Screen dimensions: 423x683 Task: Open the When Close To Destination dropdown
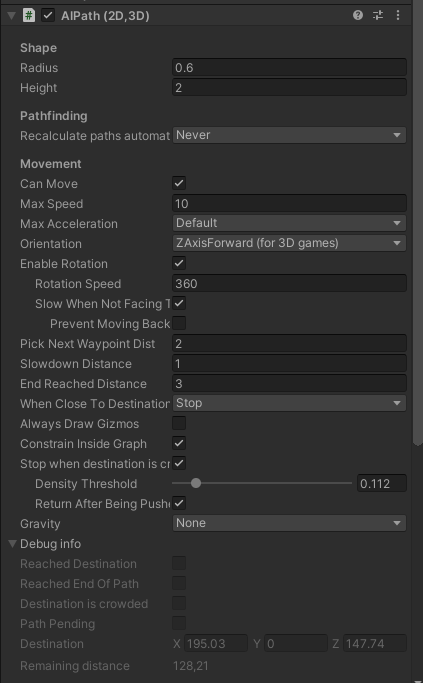tap(289, 403)
